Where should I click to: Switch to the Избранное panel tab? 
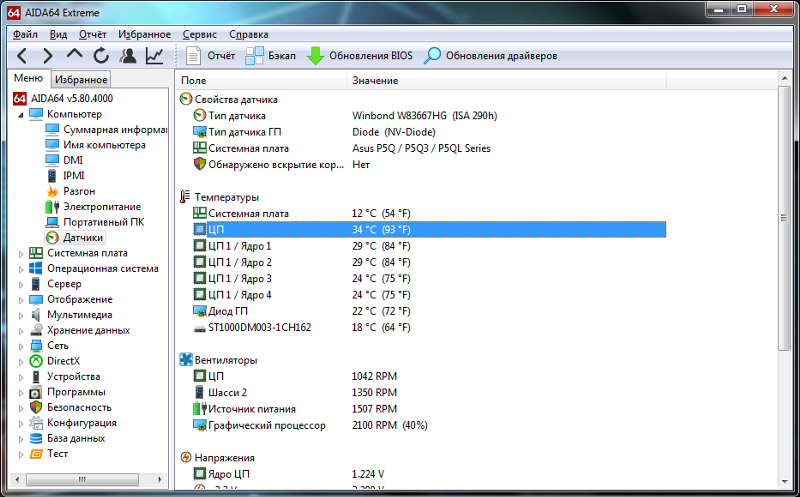(81, 80)
